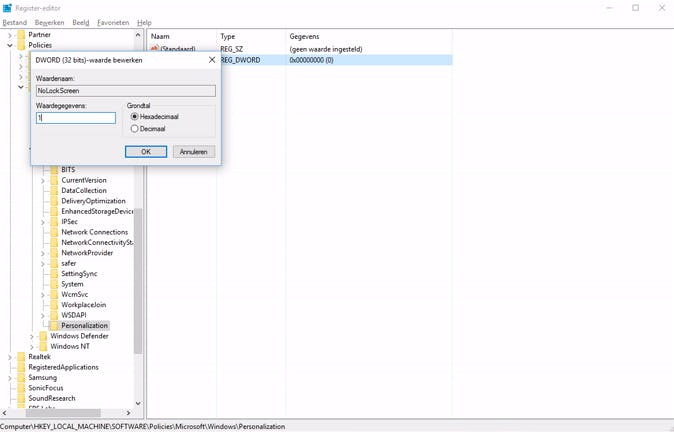Click the DataCollection folder icon
The image size is (674, 432).
(54, 190)
